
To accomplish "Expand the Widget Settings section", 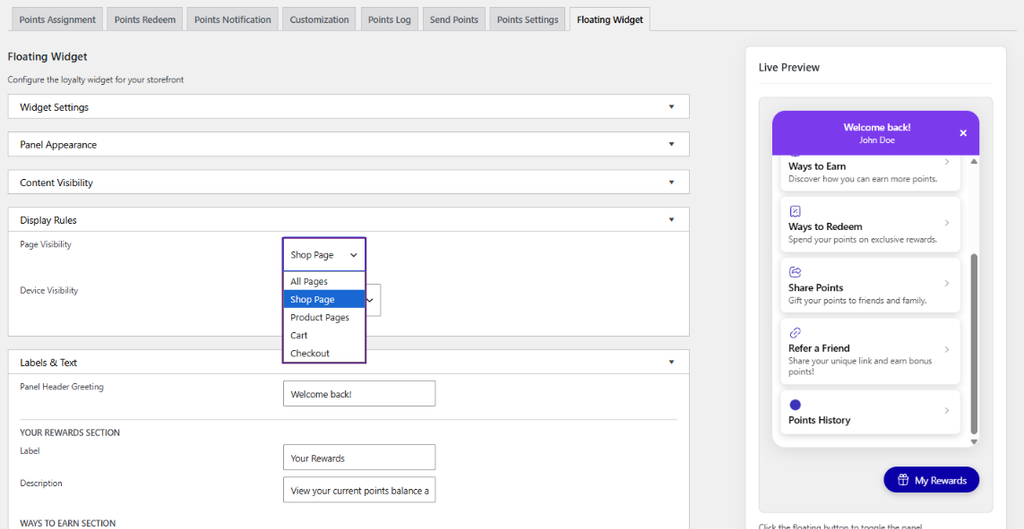I will (348, 106).
